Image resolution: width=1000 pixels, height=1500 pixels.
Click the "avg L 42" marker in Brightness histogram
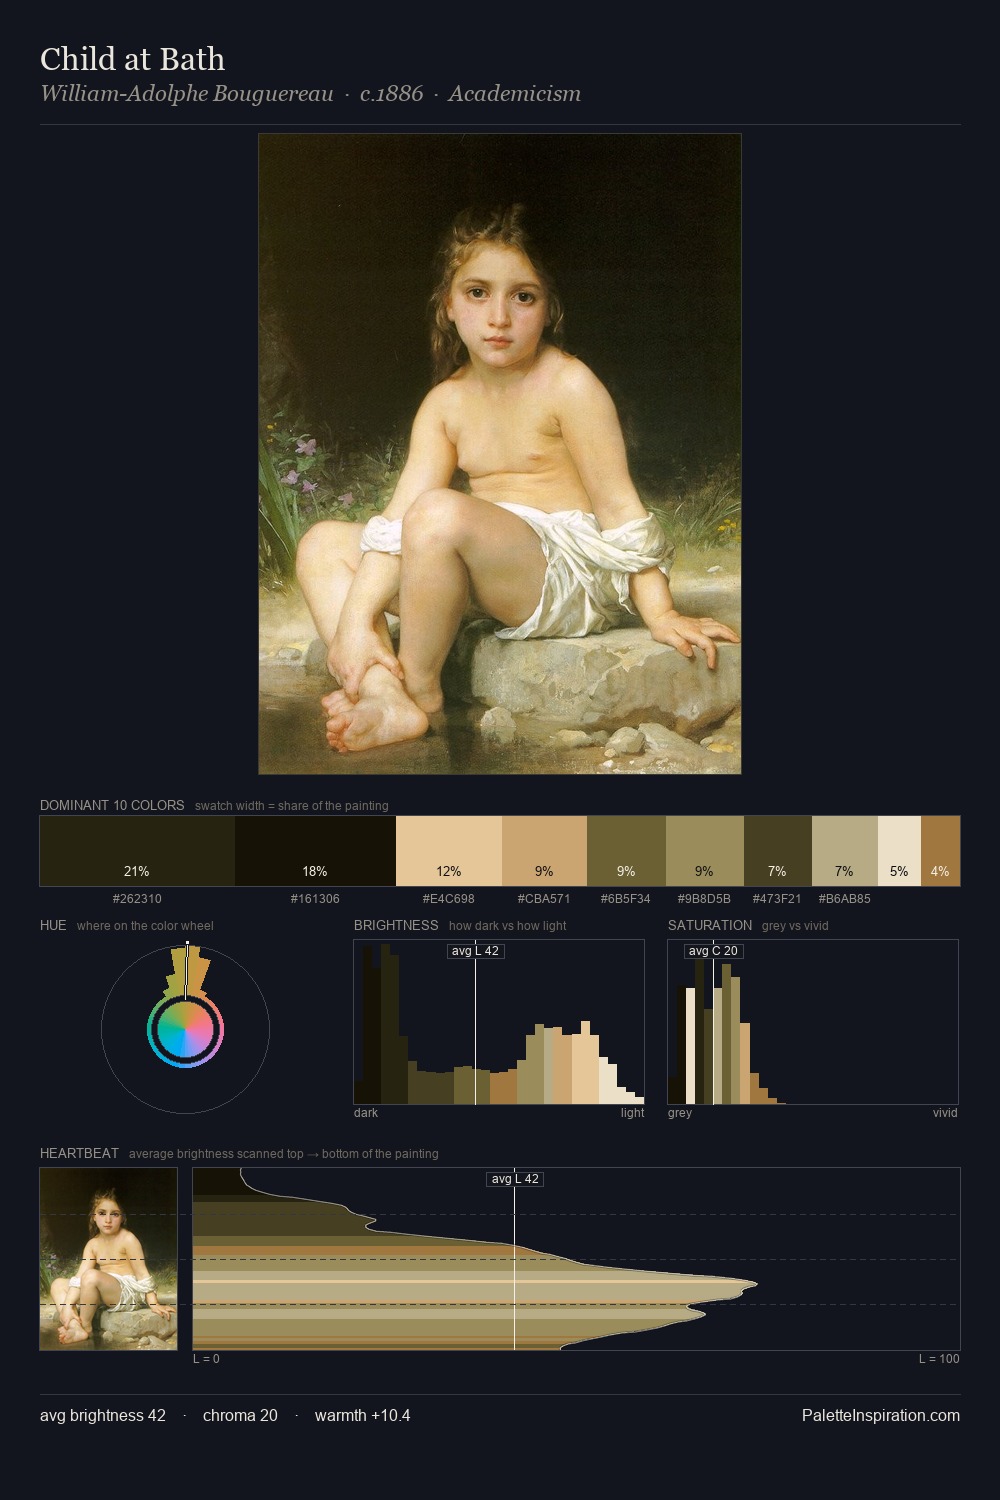[x=475, y=951]
